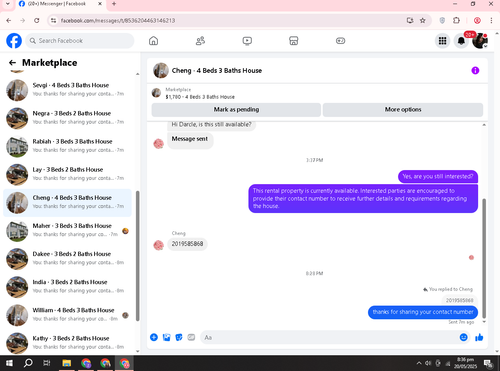Click More options button
Image resolution: width=500 pixels, height=371 pixels.
coord(403,109)
